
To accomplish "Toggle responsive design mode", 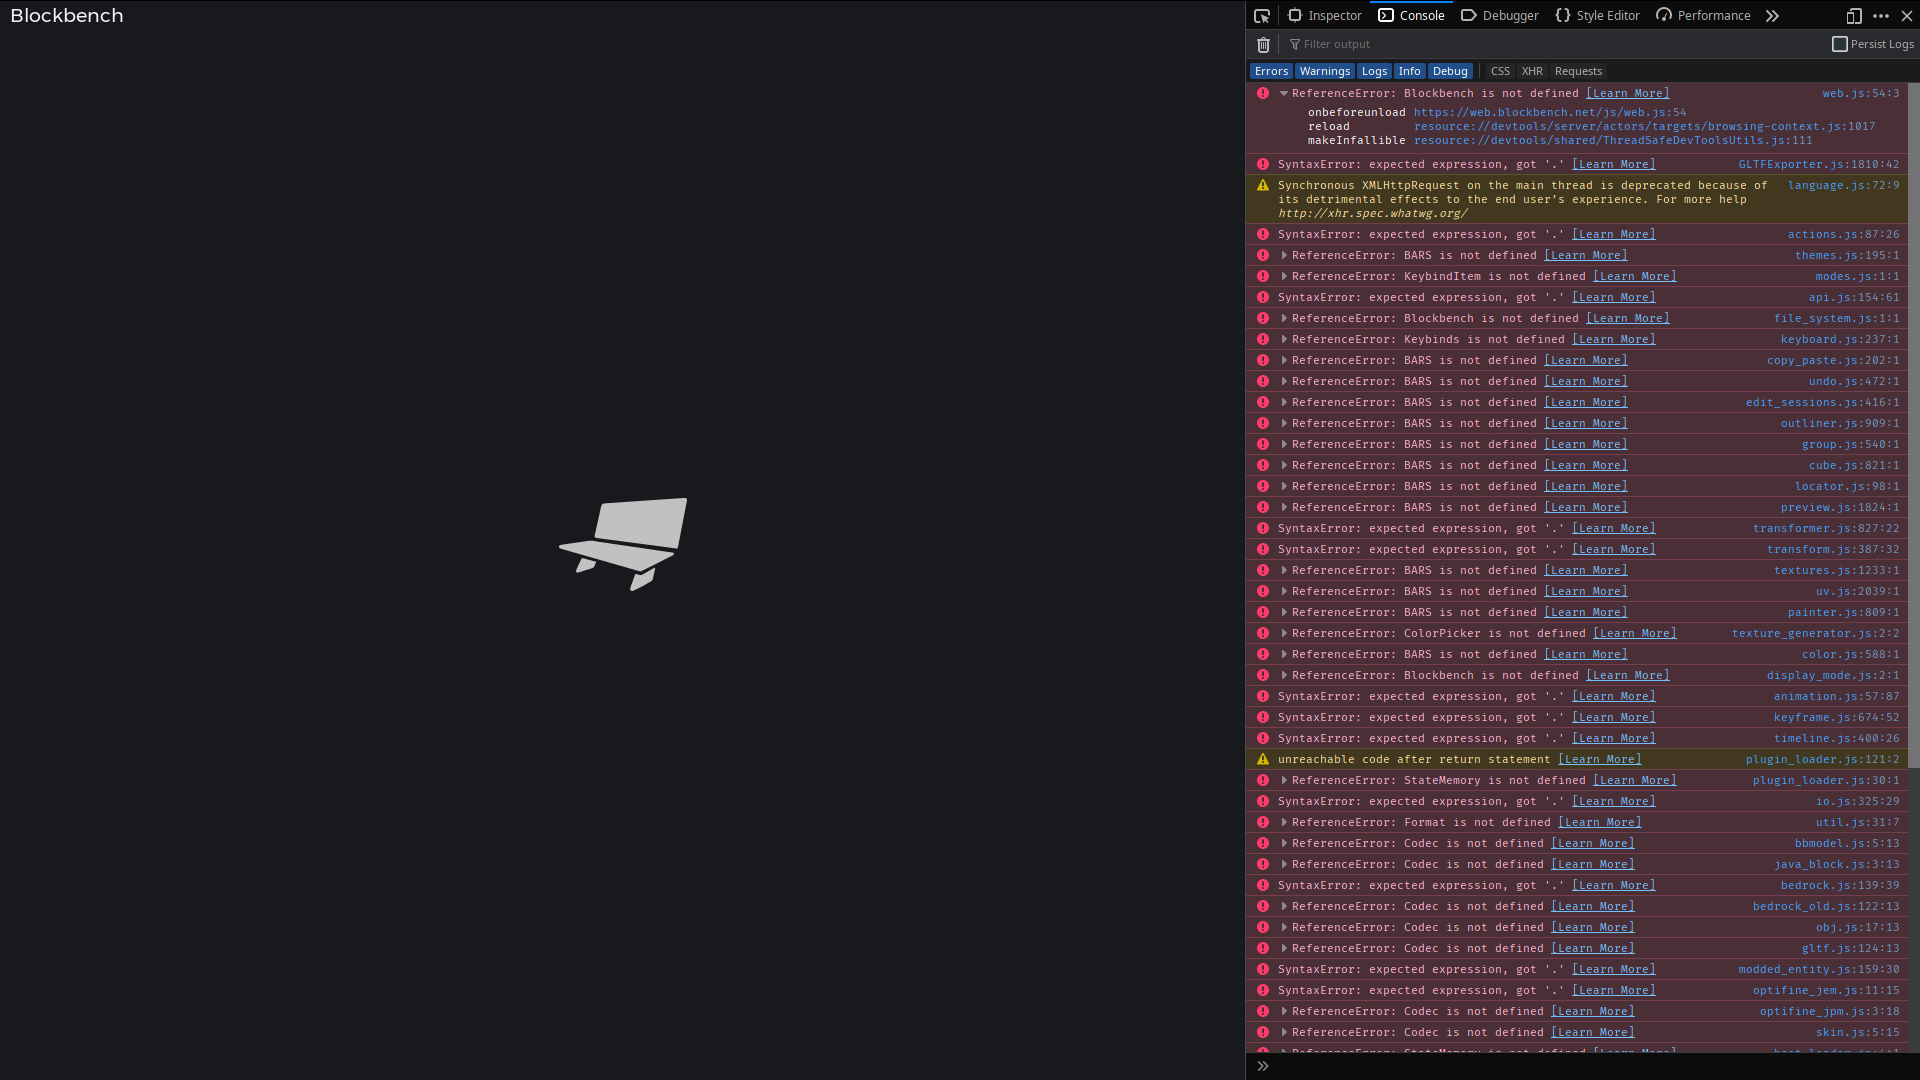I will tap(1853, 16).
